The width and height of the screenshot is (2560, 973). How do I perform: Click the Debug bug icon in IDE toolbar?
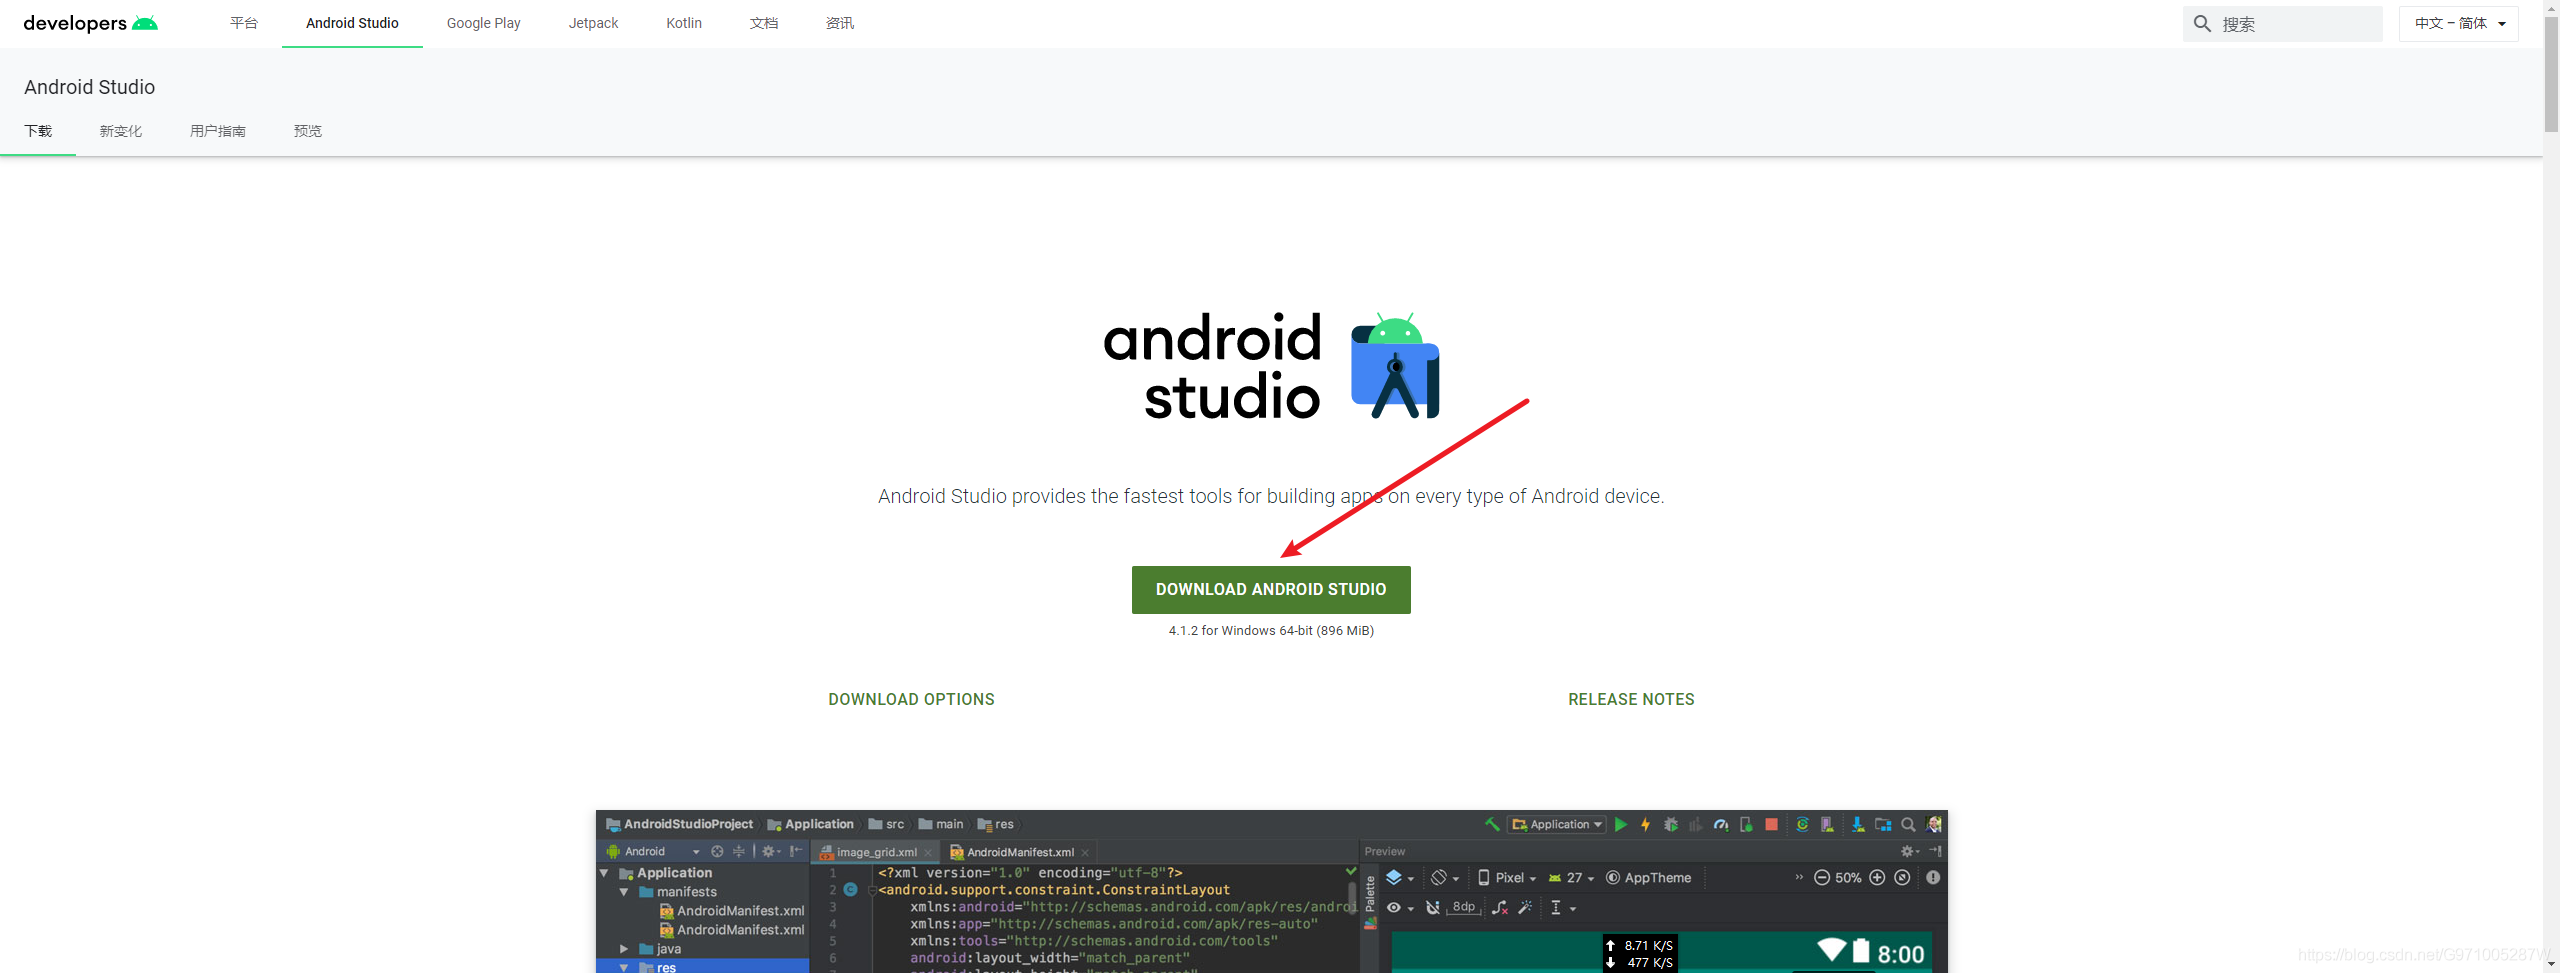tap(1671, 824)
